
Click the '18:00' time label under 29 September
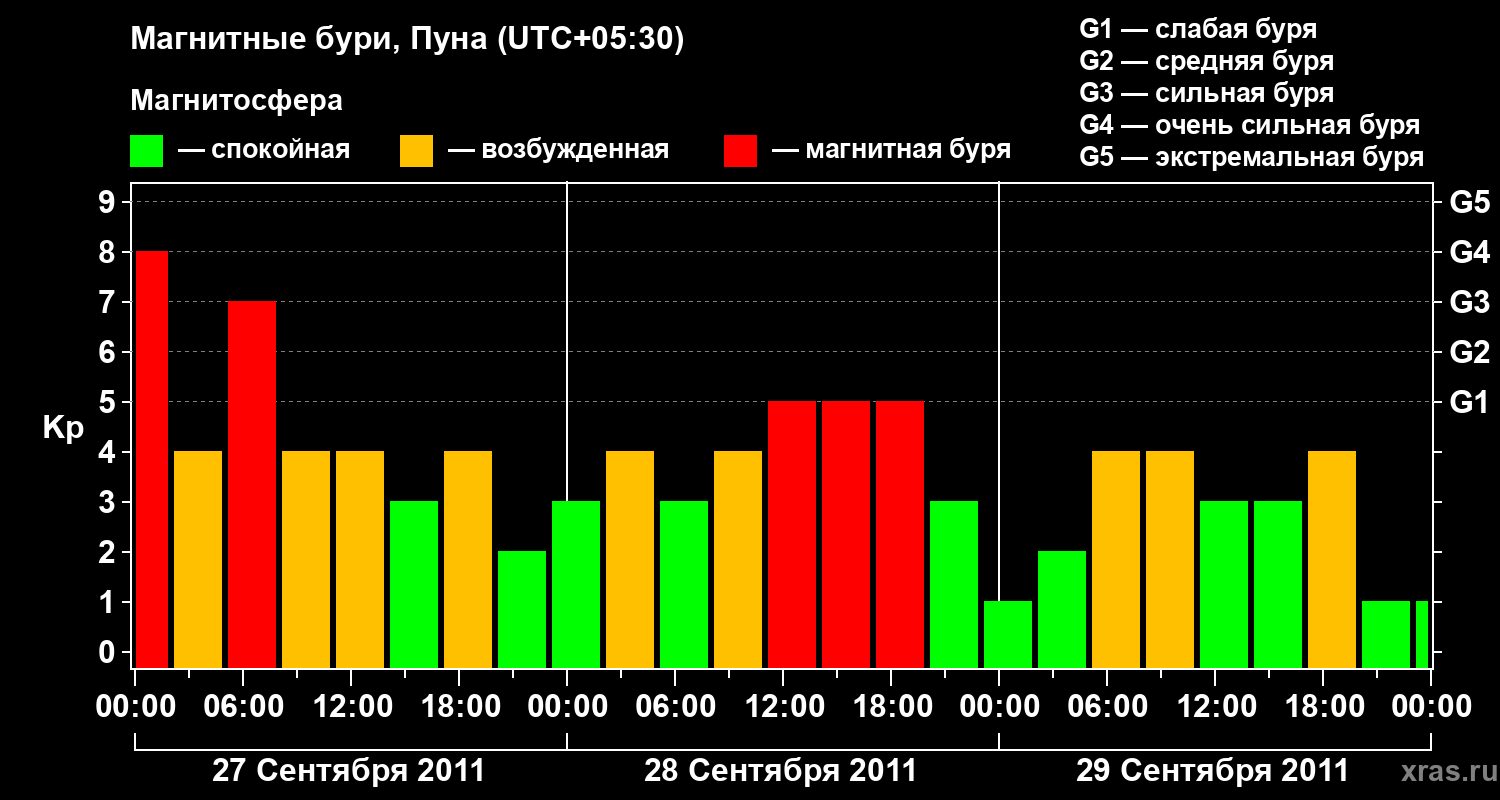tap(1323, 706)
